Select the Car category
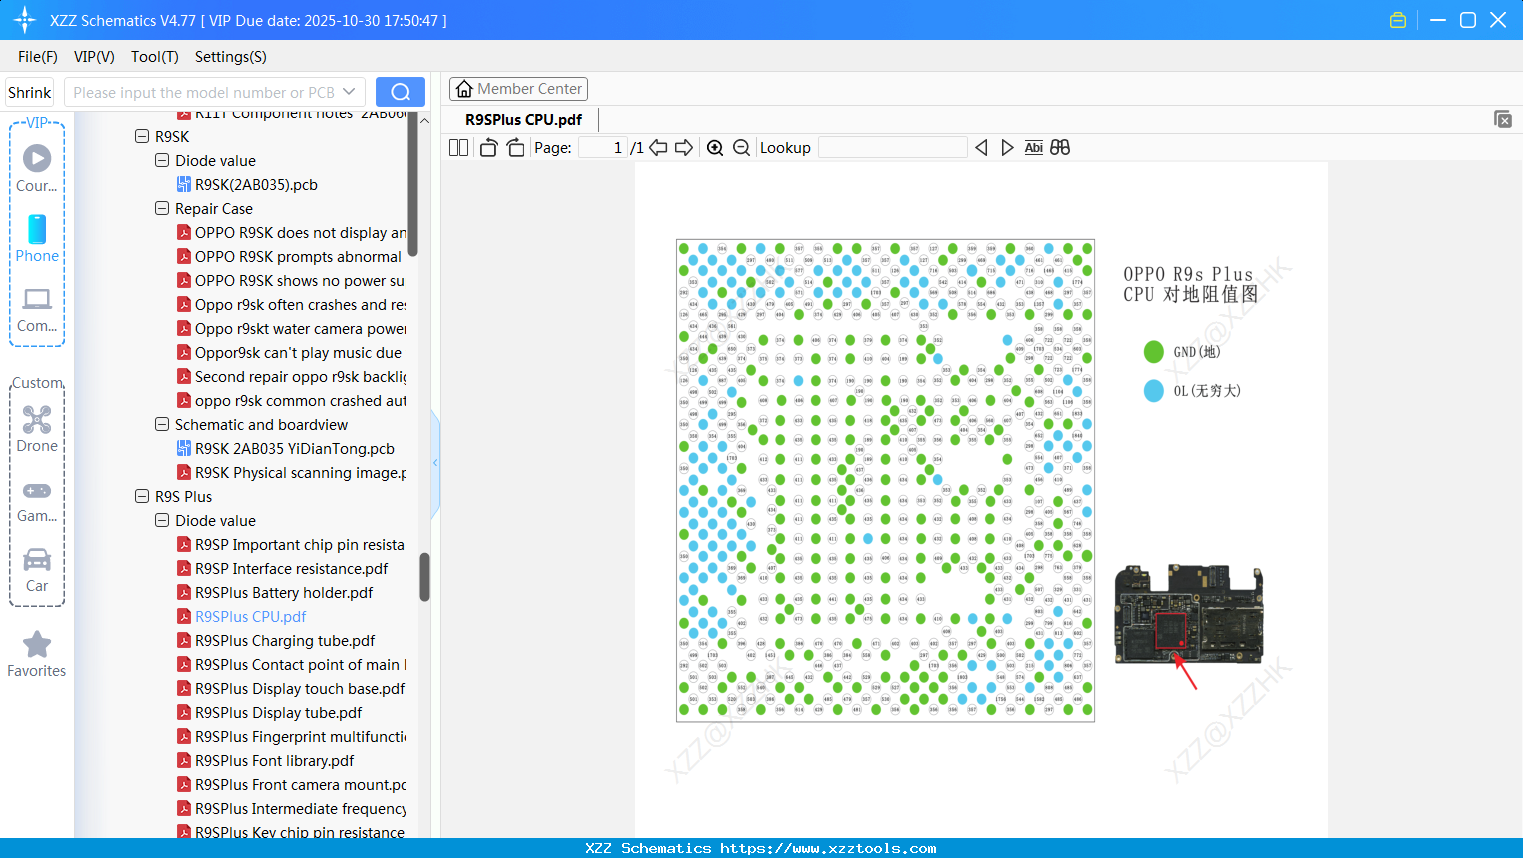Viewport: 1523px width, 858px height. [37, 570]
